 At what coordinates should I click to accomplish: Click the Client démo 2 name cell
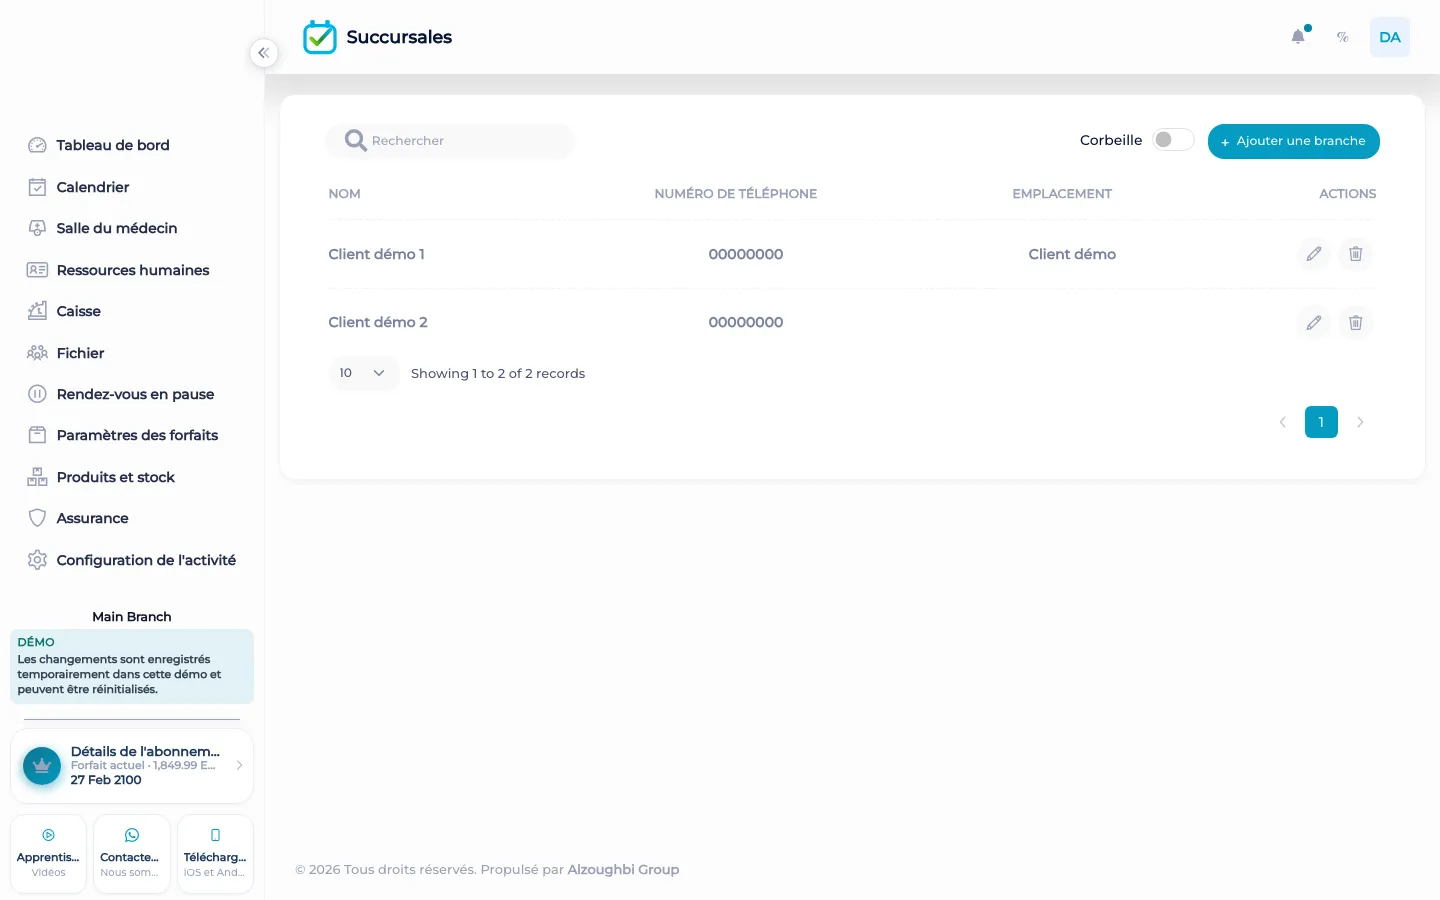point(378,322)
